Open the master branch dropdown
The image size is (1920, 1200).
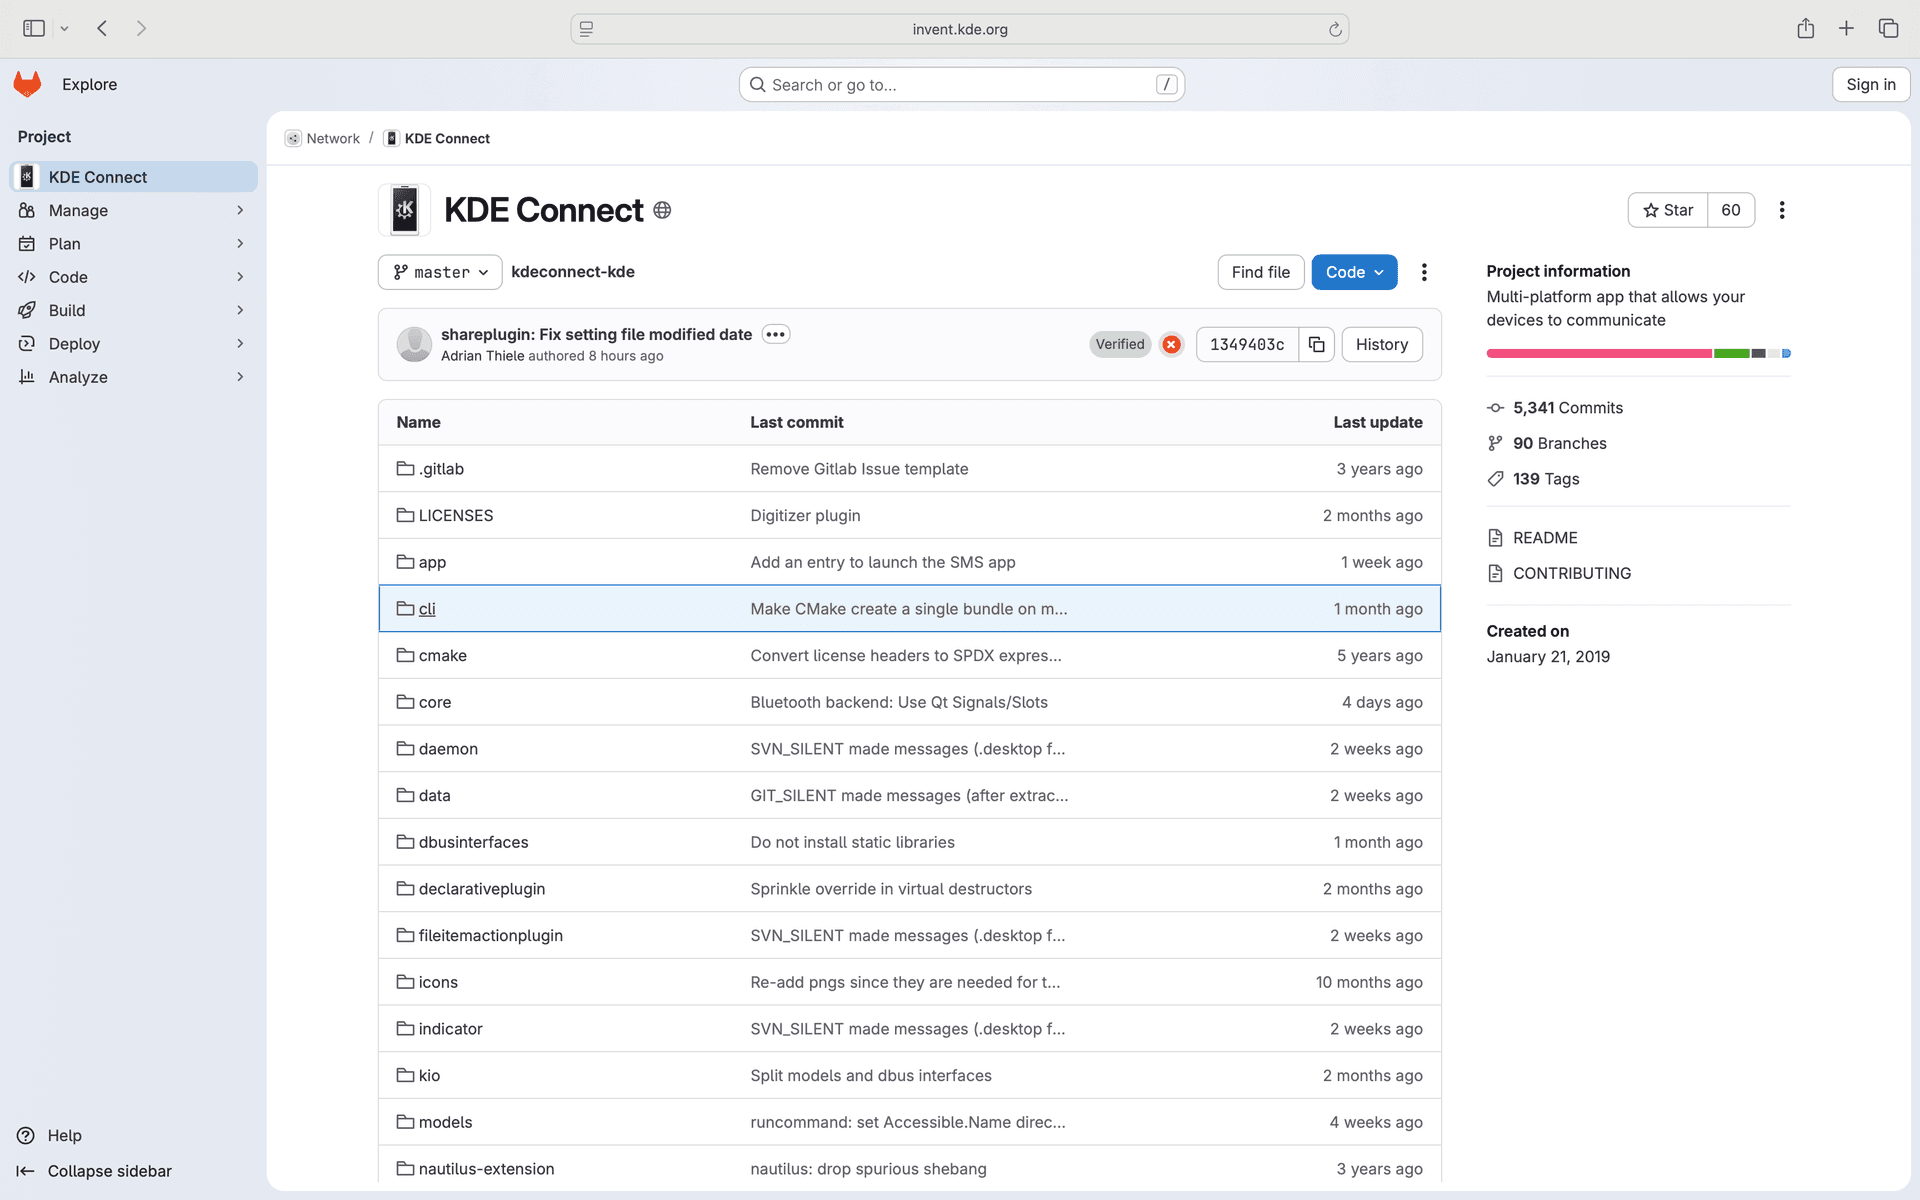tap(440, 272)
